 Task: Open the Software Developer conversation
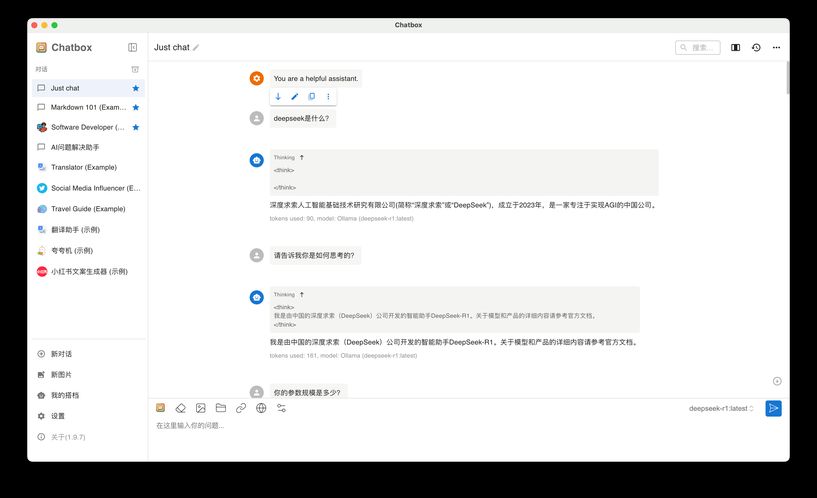[x=89, y=127]
